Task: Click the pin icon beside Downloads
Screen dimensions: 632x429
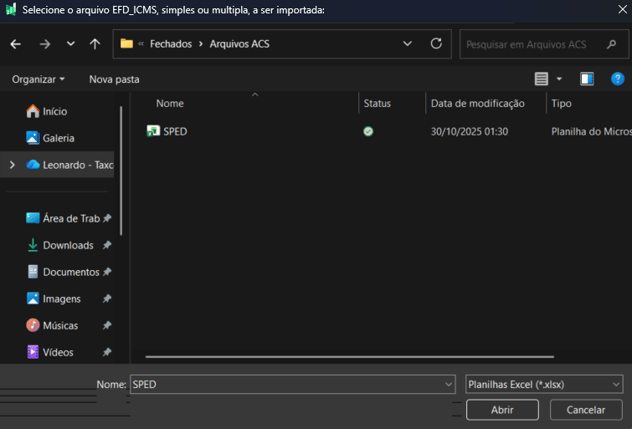Action: (107, 245)
